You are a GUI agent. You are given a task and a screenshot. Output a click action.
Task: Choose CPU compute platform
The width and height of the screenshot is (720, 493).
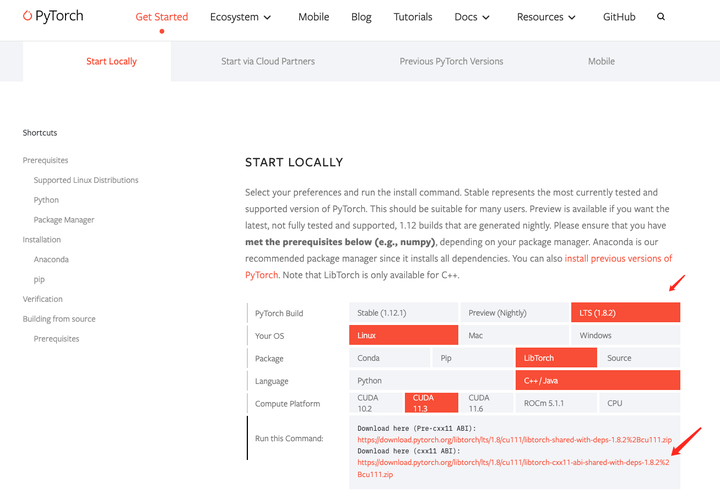(x=640, y=403)
